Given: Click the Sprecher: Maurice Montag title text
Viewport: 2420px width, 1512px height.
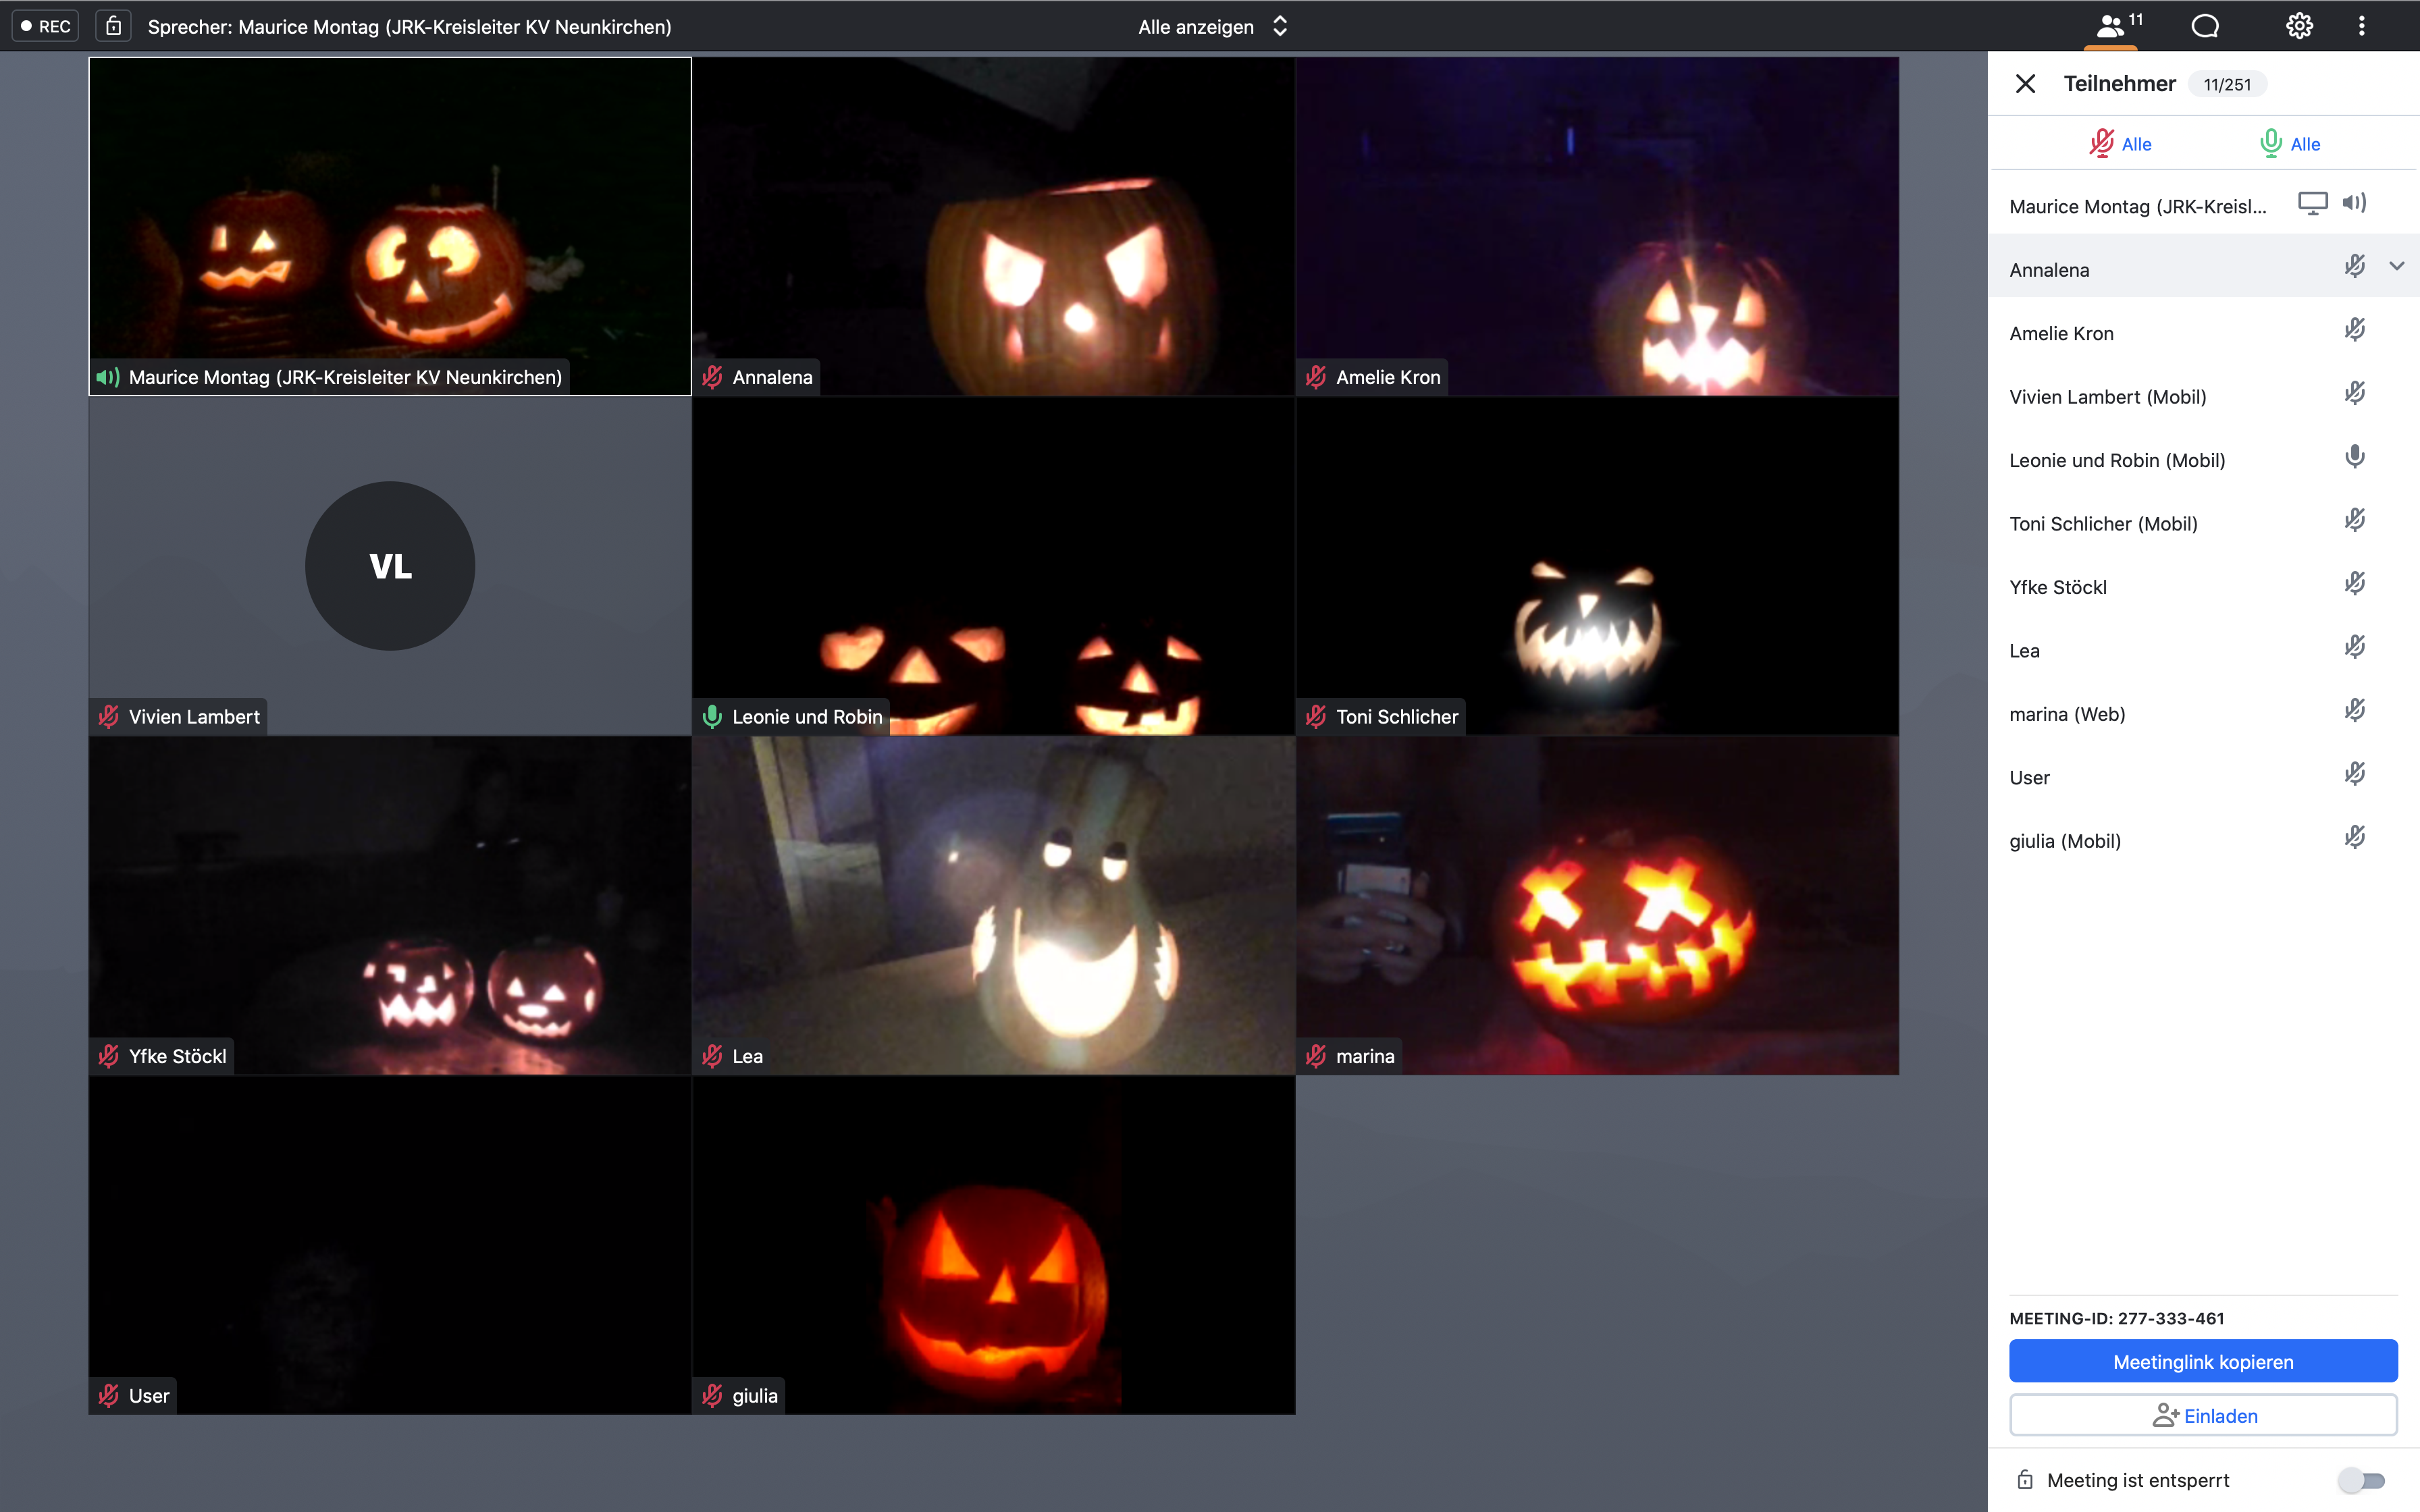Looking at the screenshot, I should click(409, 27).
